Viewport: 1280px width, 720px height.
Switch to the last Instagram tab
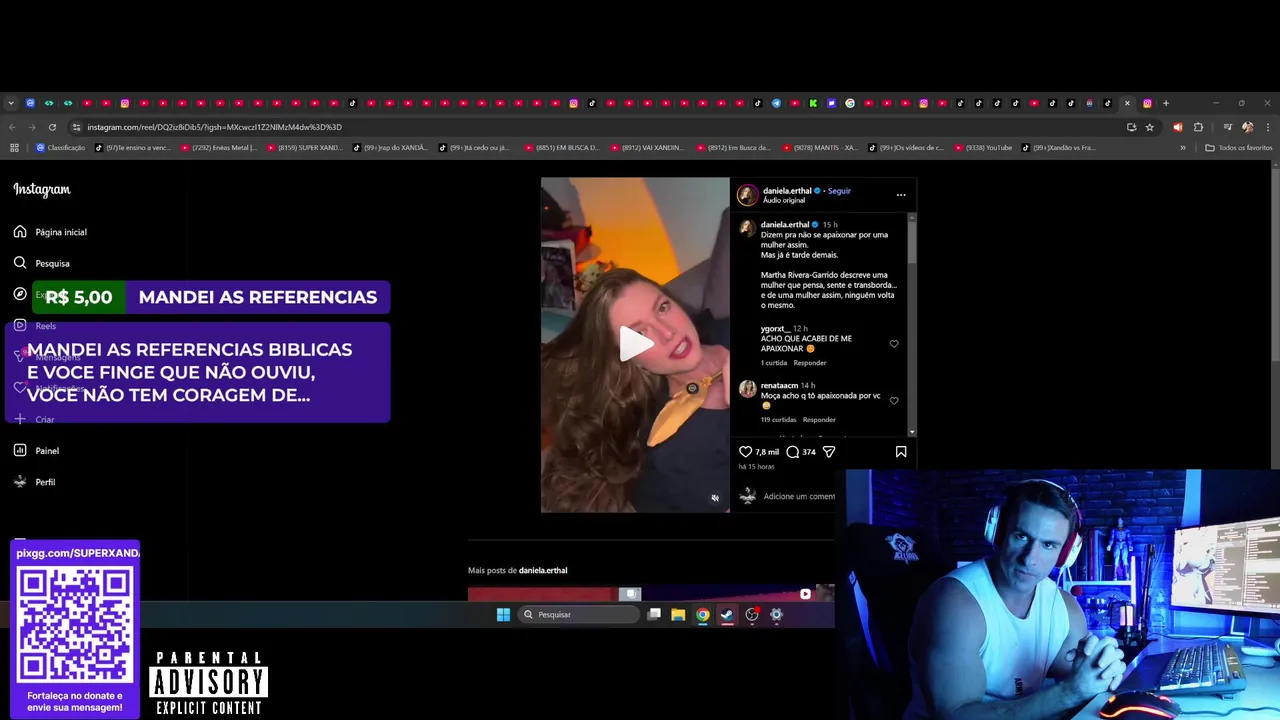coord(1147,103)
